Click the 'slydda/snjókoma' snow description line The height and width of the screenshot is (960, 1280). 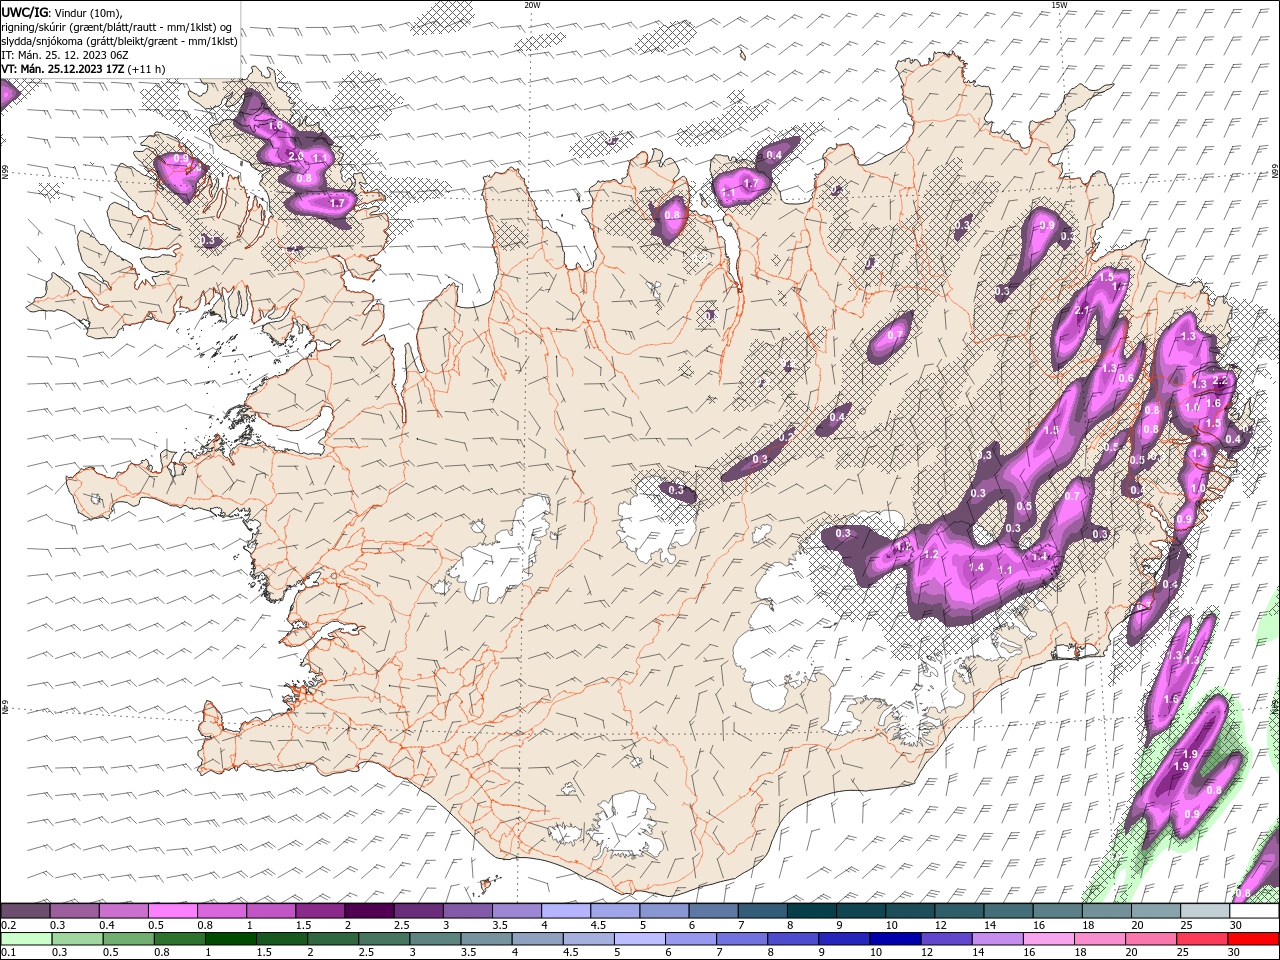tap(120, 41)
